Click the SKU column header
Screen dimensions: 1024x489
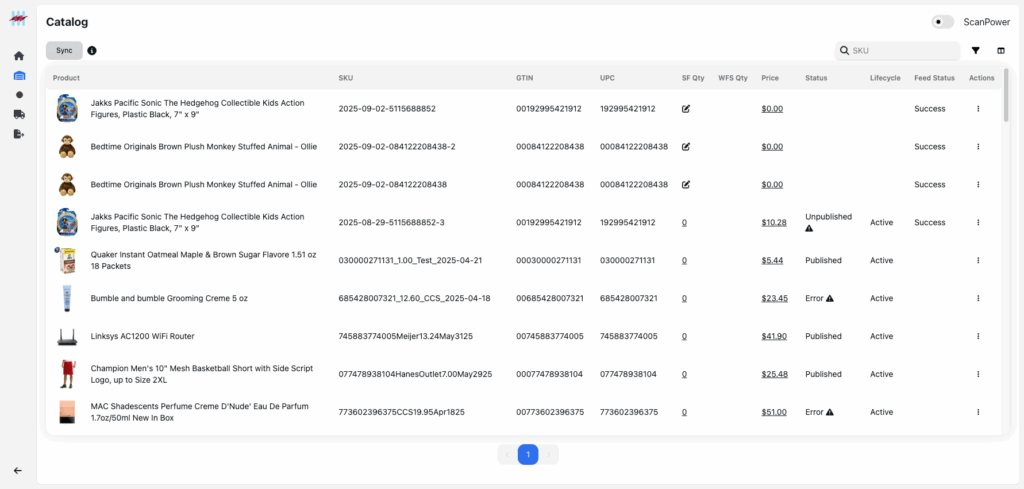(x=345, y=78)
